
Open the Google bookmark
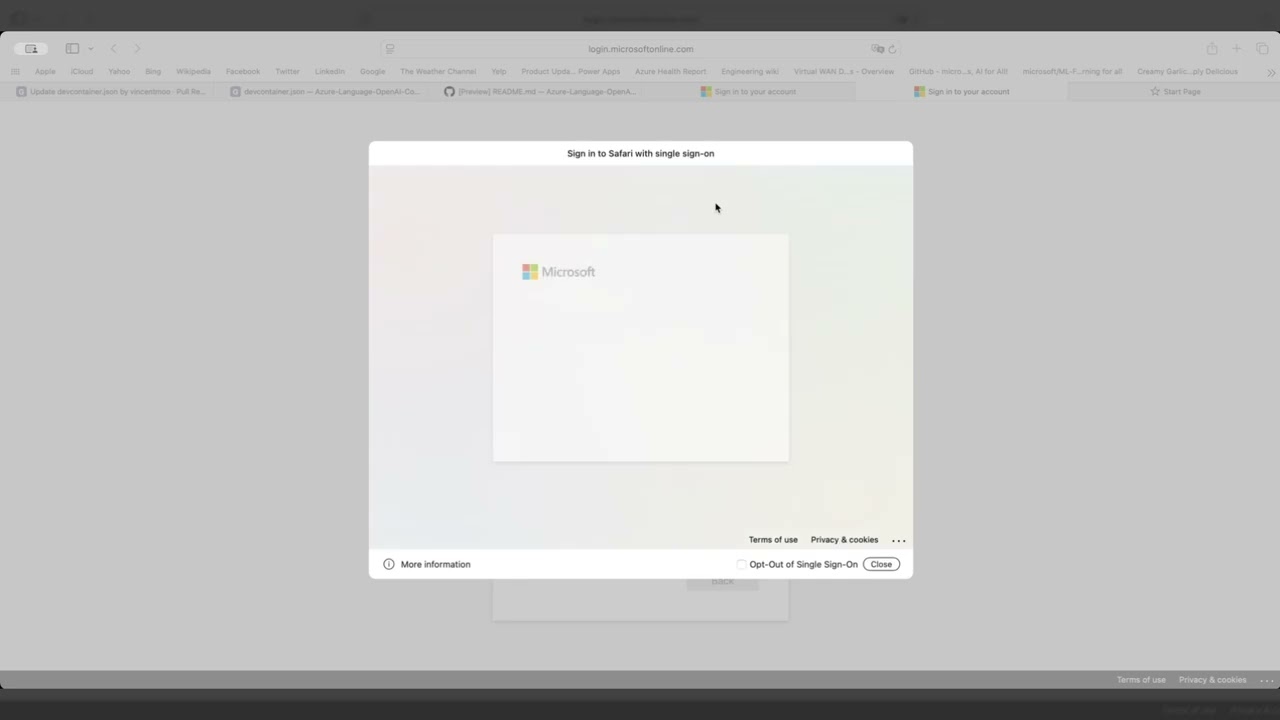pos(373,71)
